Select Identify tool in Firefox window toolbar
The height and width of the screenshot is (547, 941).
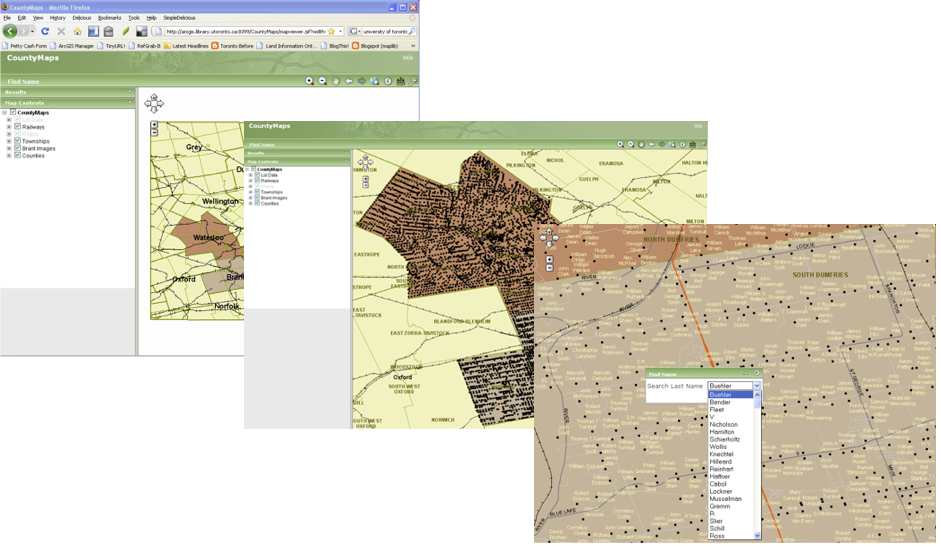point(388,81)
